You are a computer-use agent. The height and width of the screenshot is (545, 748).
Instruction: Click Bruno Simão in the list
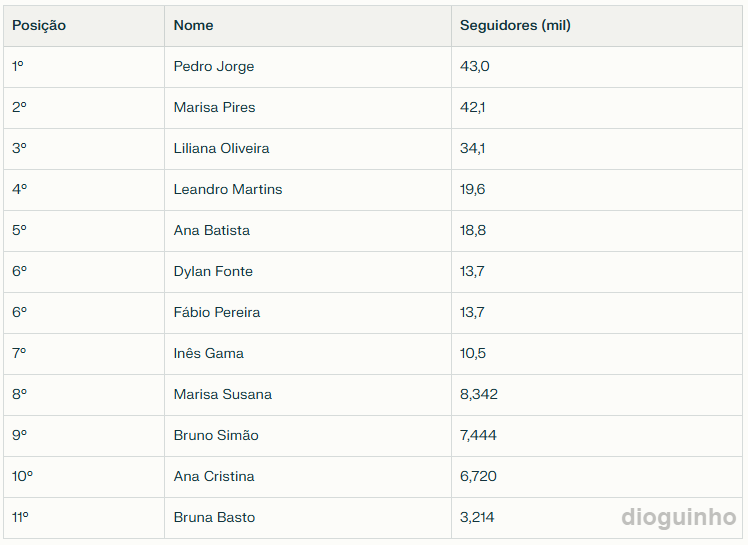216,435
